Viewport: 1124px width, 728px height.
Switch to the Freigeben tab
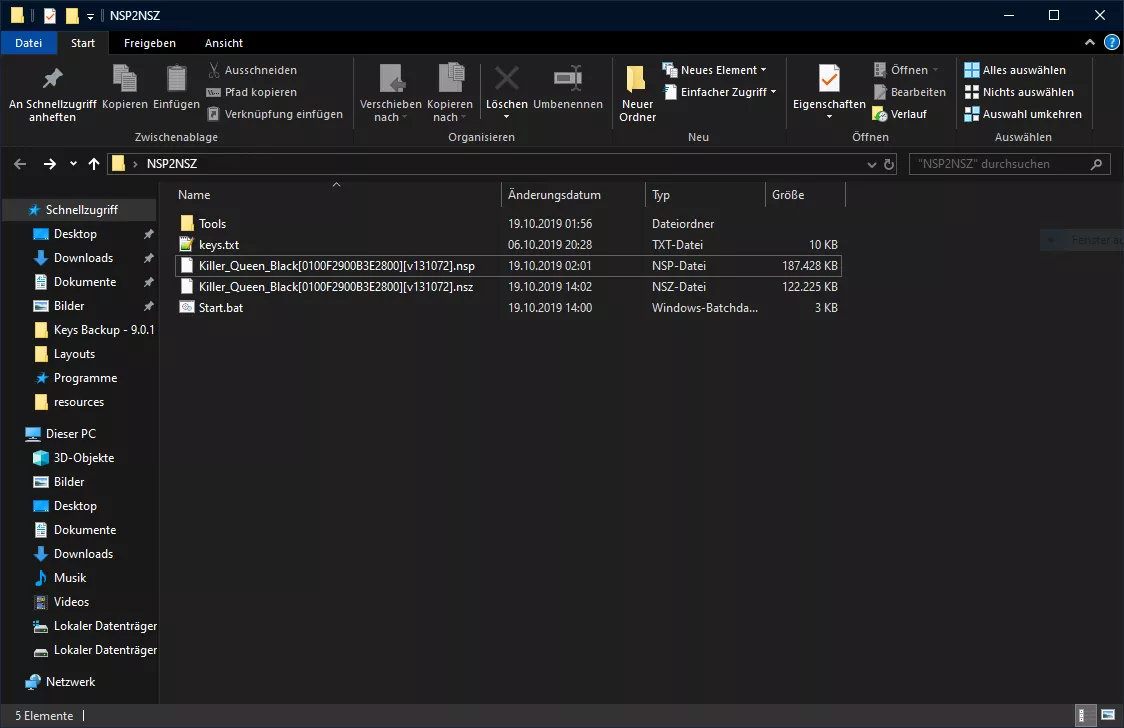(150, 43)
